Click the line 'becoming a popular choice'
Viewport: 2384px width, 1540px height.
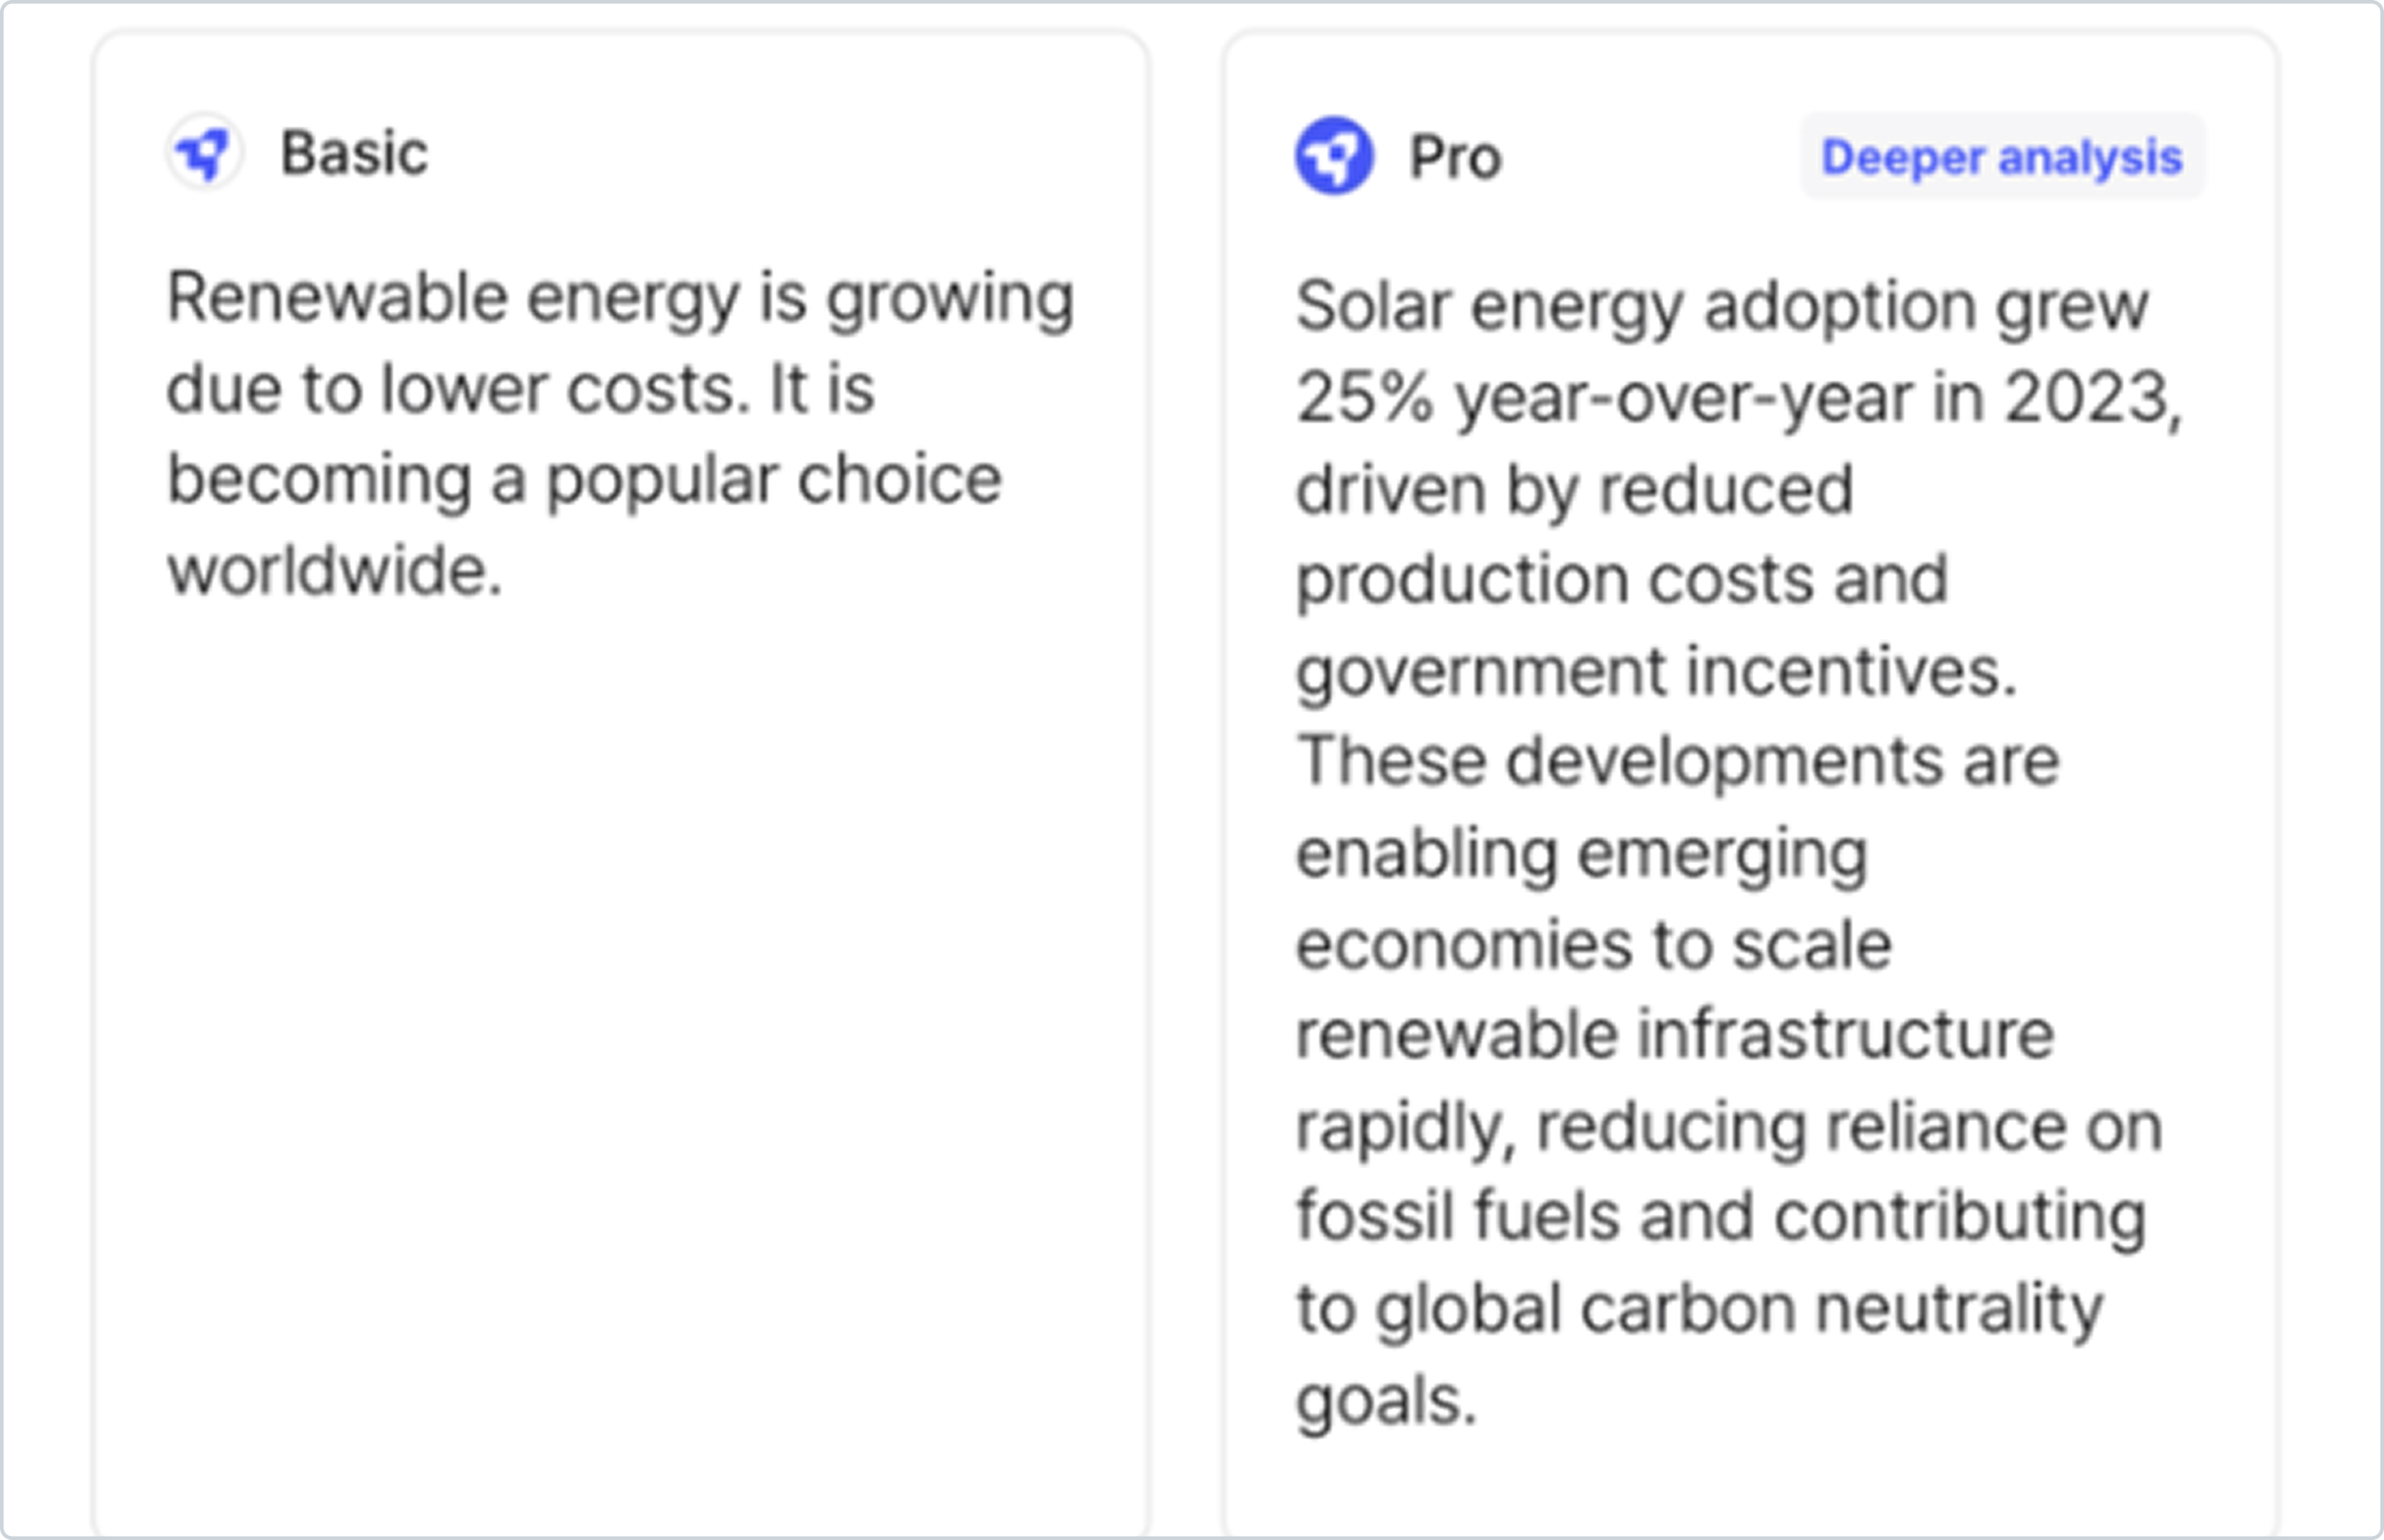pyautogui.click(x=584, y=481)
